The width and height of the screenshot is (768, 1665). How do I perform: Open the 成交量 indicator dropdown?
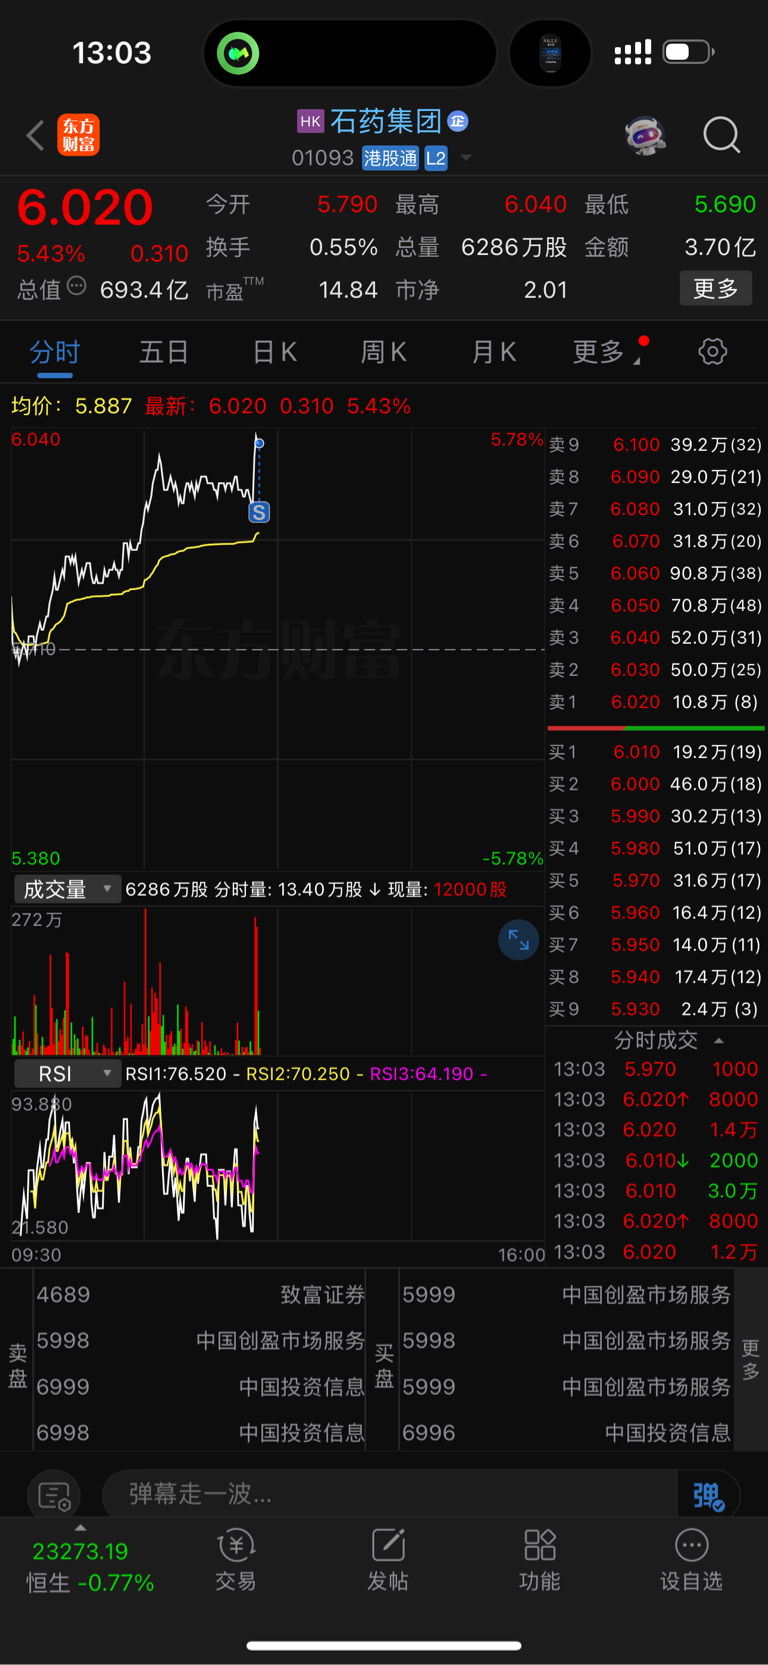(67, 889)
